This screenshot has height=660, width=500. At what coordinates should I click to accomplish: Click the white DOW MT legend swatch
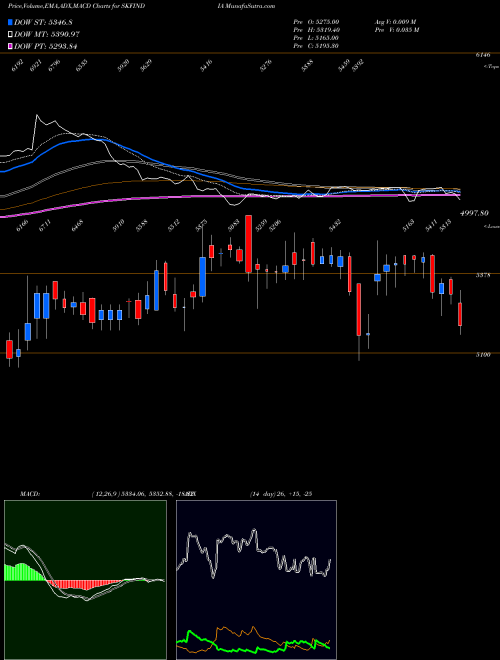[10, 34]
